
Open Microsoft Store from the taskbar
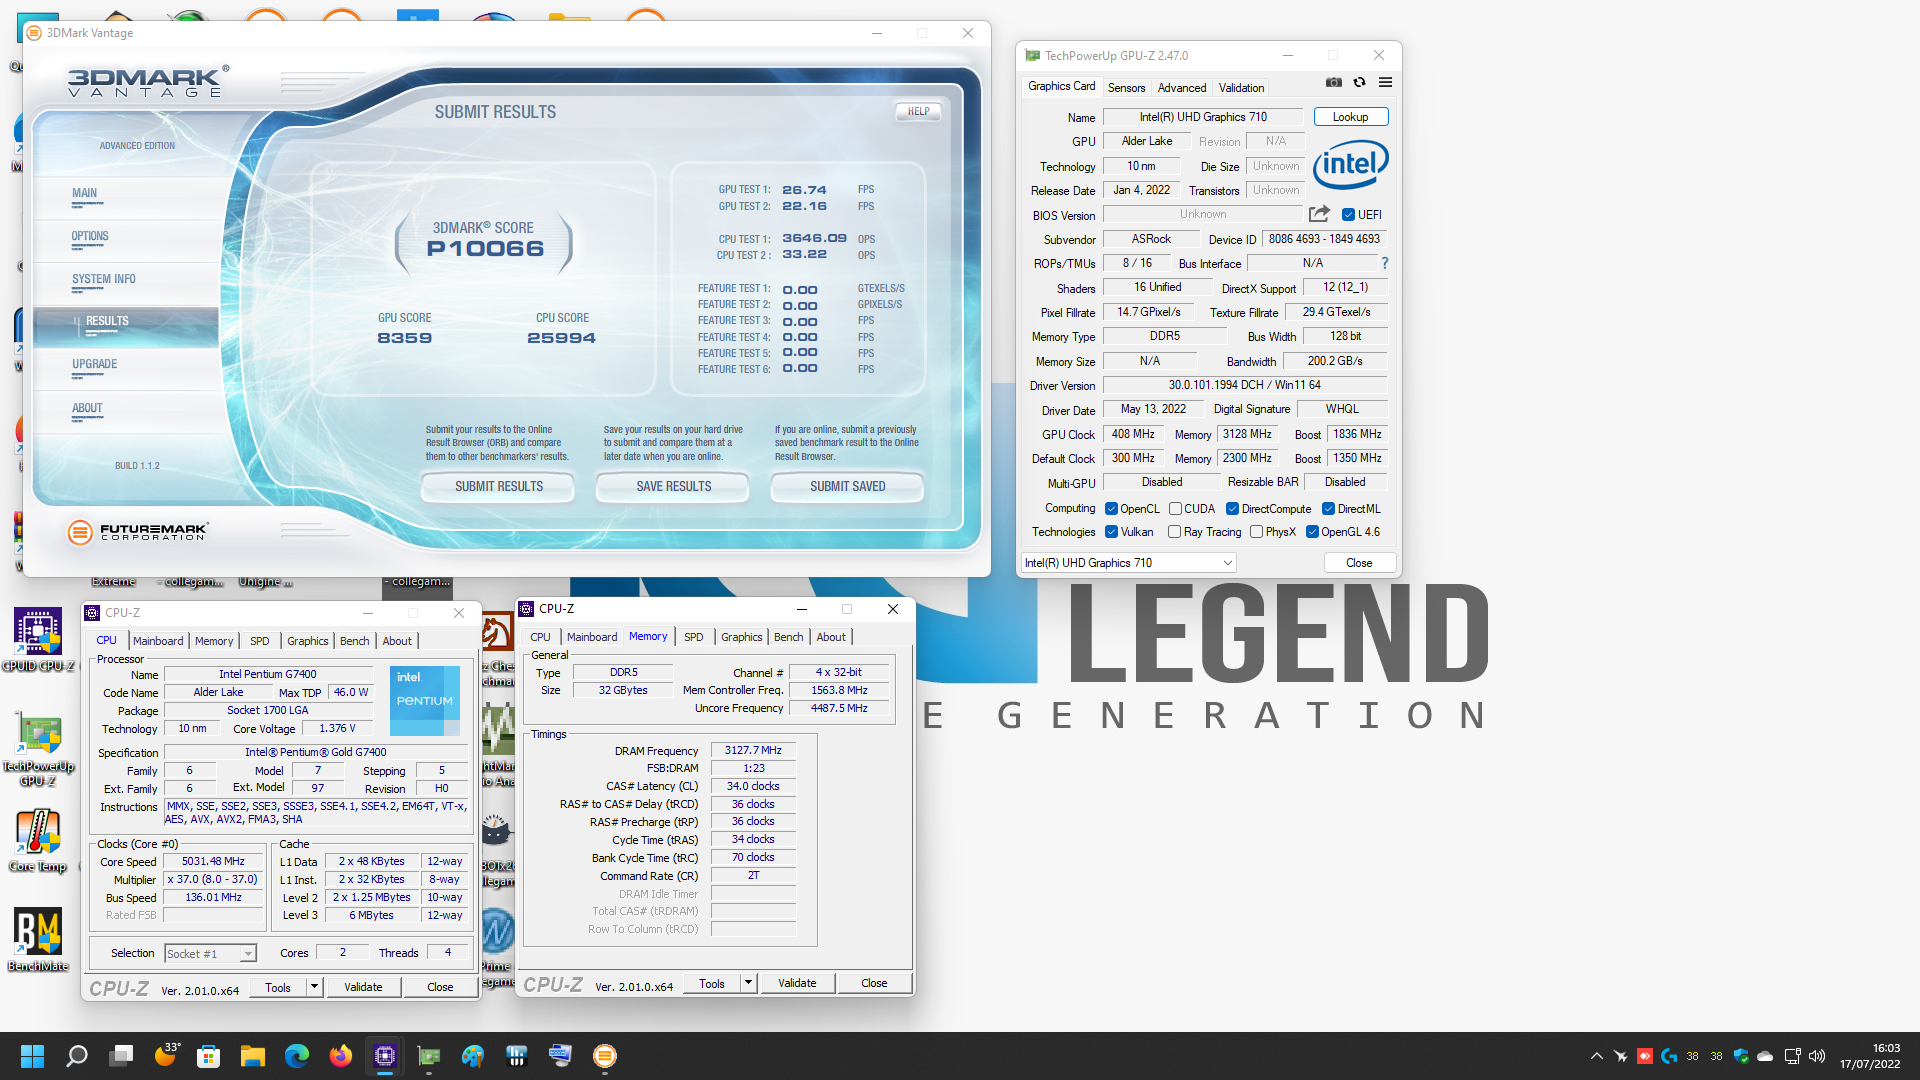point(209,1056)
